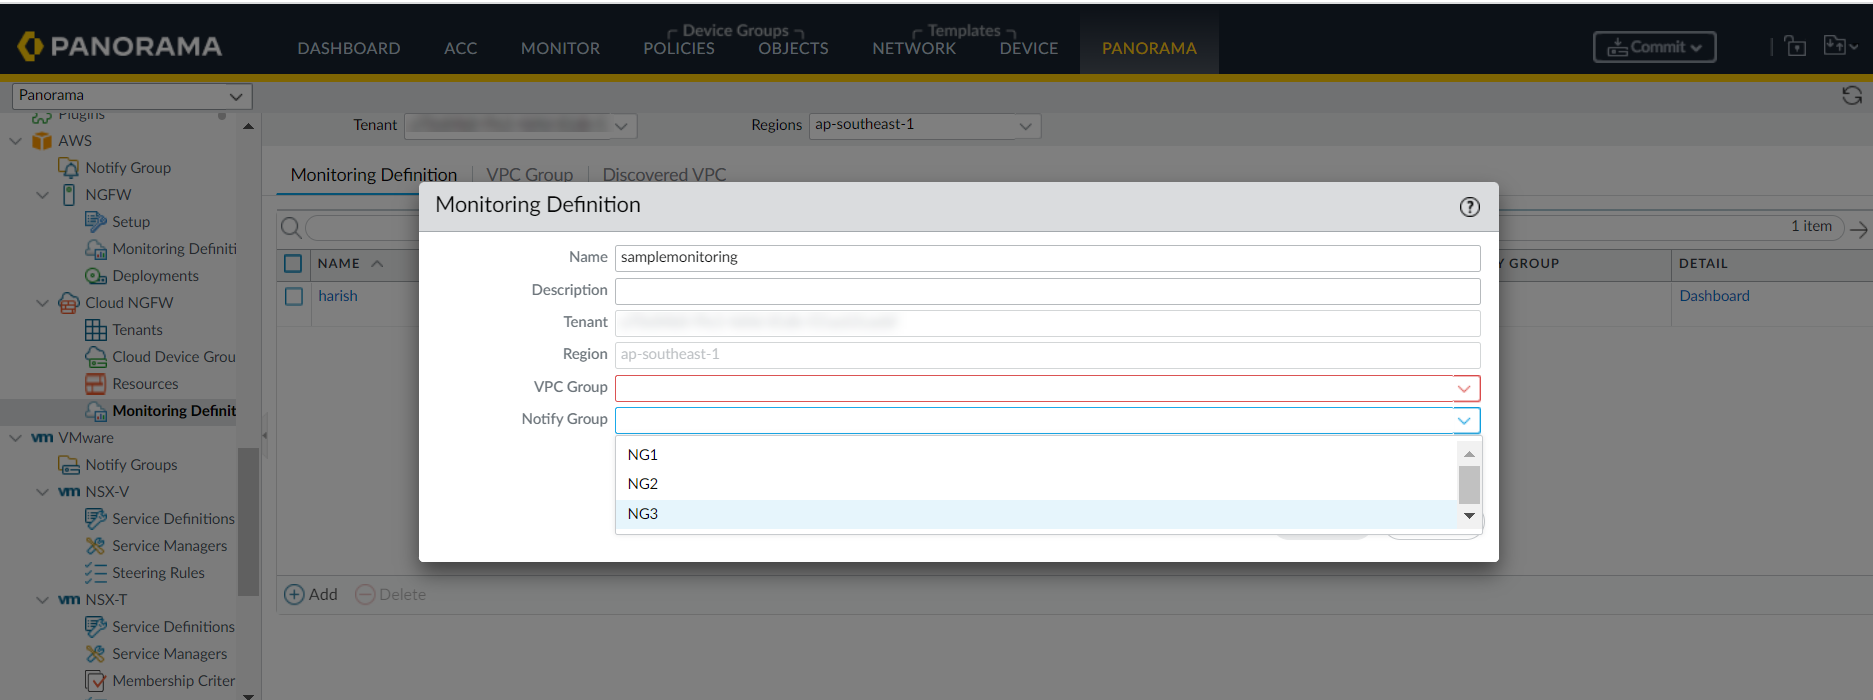Viewport: 1873px width, 700px height.
Task: Toggle the select-all checkbox in NAME header
Action: point(293,264)
